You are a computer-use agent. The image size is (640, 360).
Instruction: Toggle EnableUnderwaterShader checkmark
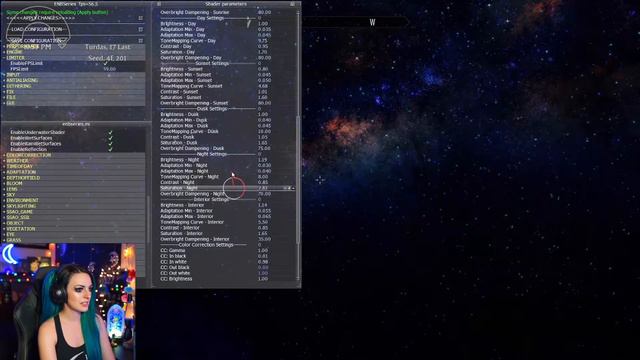[x=110, y=132]
